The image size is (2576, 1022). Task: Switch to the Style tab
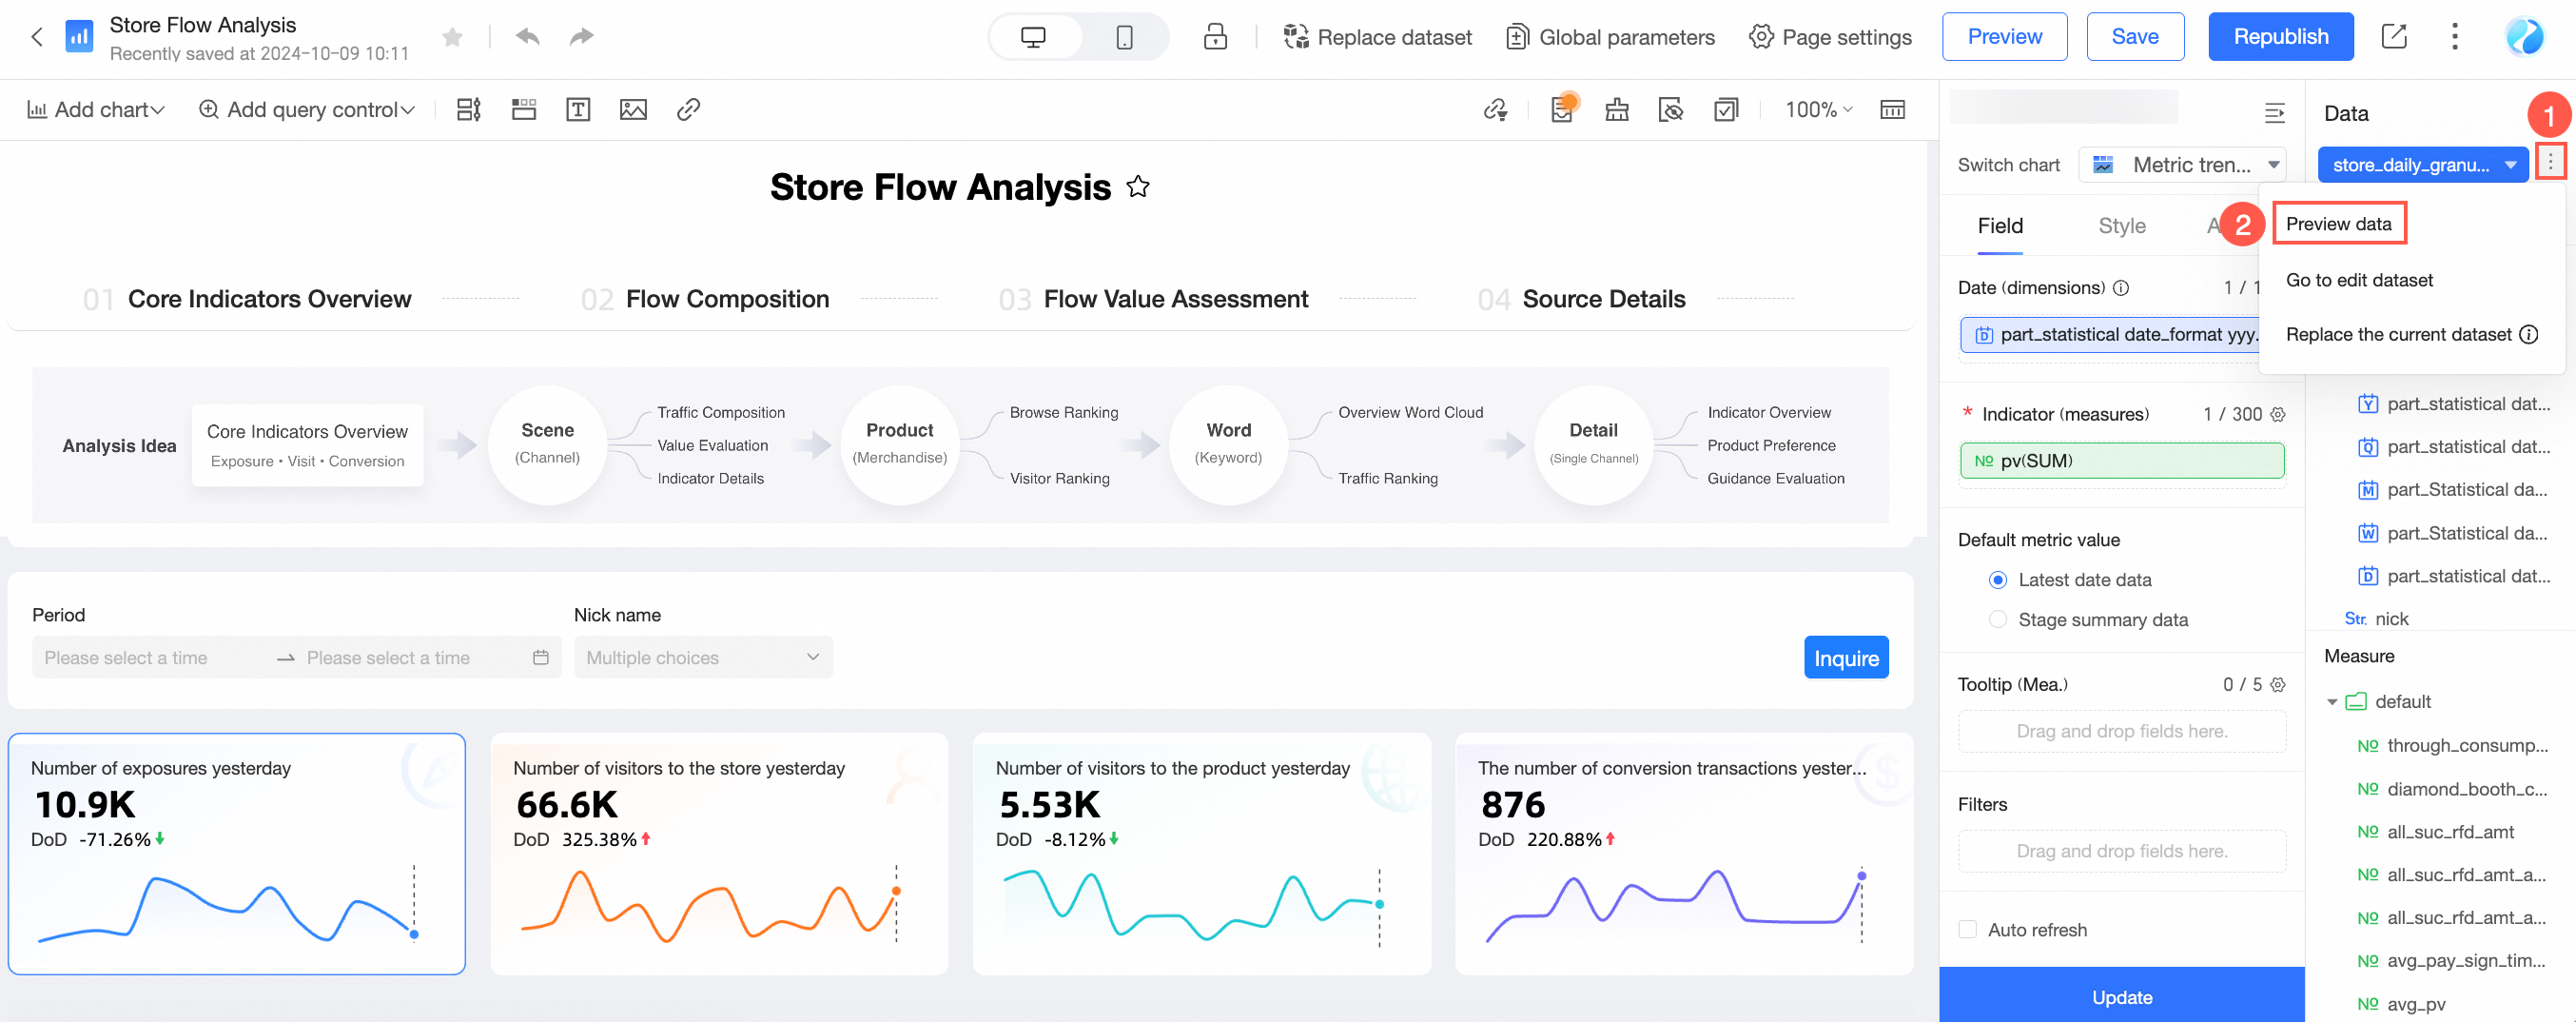[x=2121, y=226]
